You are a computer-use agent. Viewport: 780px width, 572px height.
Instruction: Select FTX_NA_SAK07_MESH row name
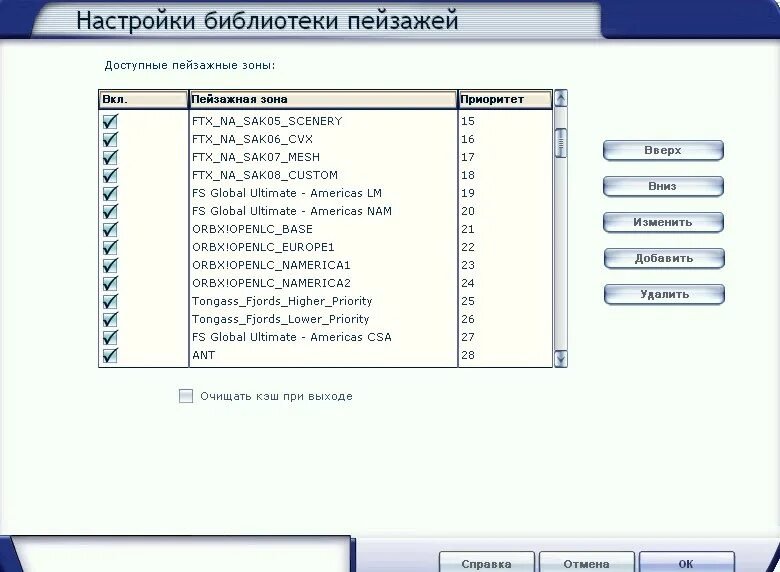tap(256, 157)
